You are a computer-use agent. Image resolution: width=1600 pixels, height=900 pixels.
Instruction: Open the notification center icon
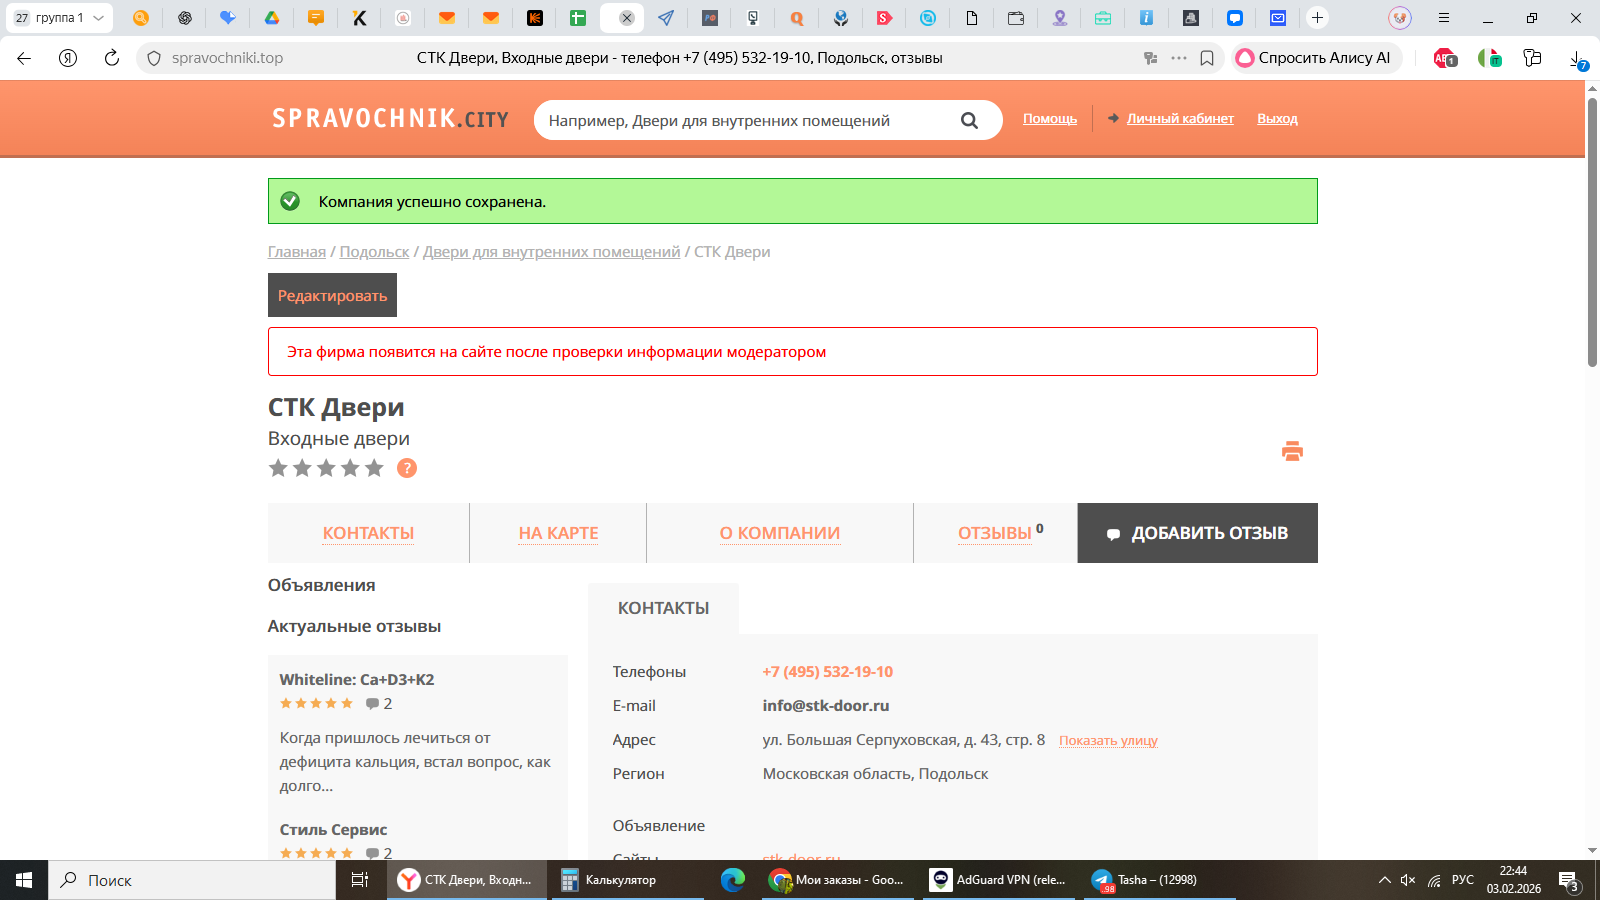coord(1569,881)
